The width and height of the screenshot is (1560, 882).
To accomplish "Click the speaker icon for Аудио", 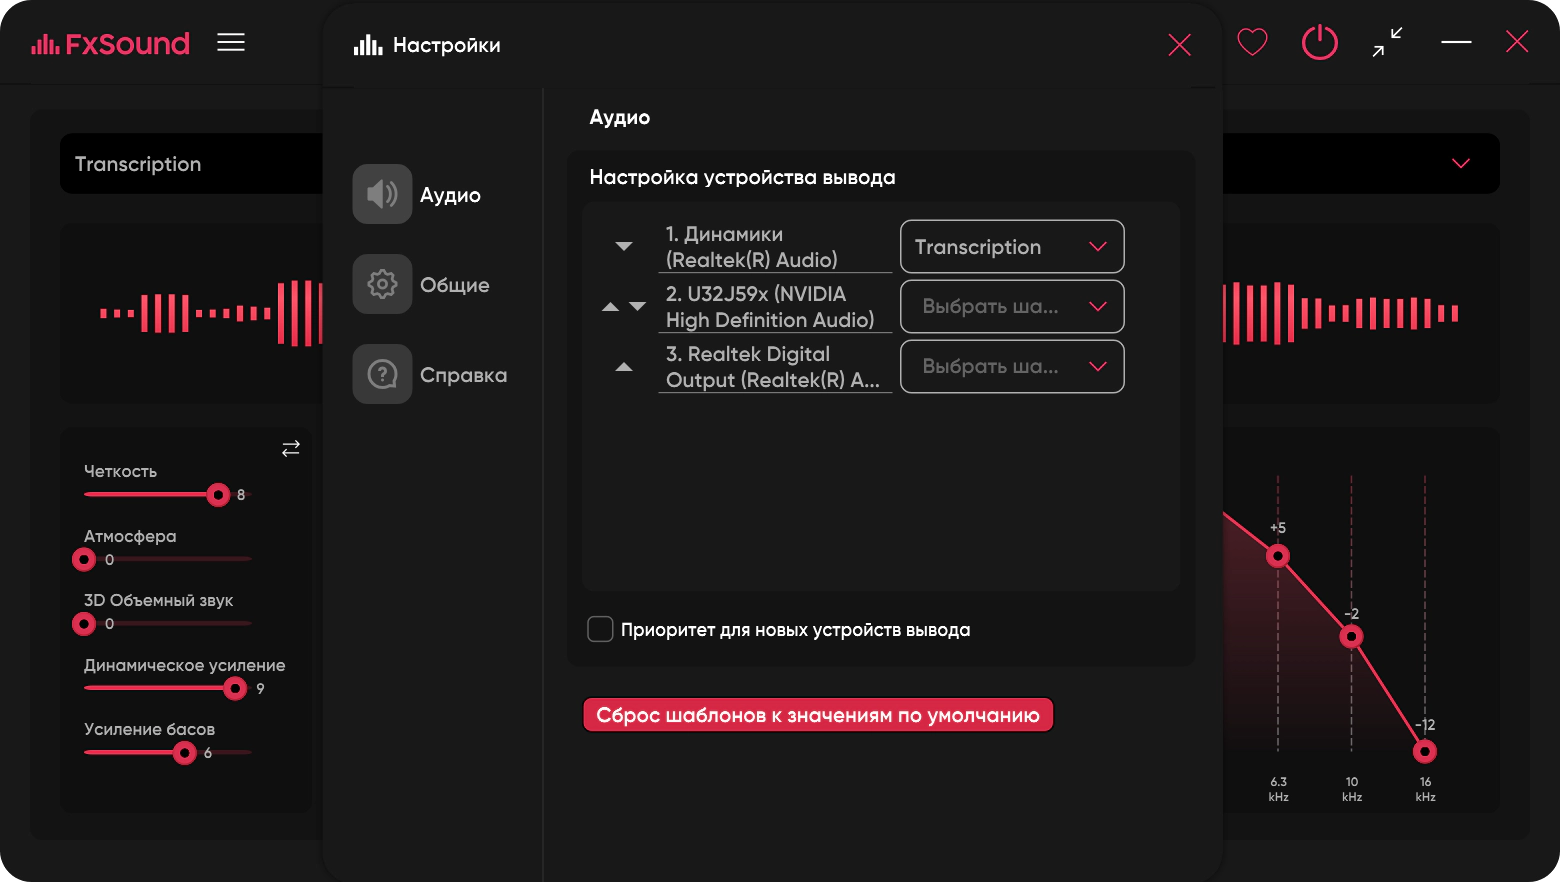I will (x=382, y=194).
